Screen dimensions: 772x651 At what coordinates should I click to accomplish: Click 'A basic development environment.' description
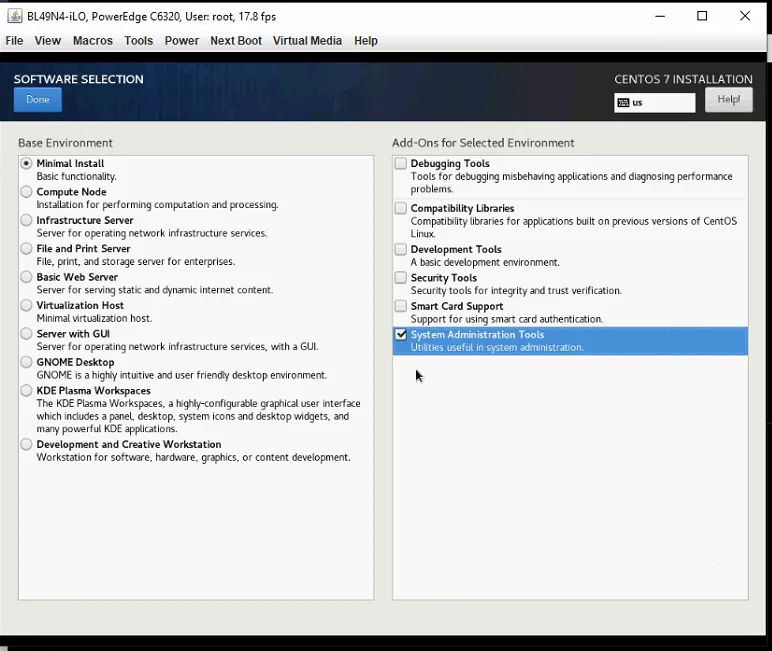coord(485,262)
